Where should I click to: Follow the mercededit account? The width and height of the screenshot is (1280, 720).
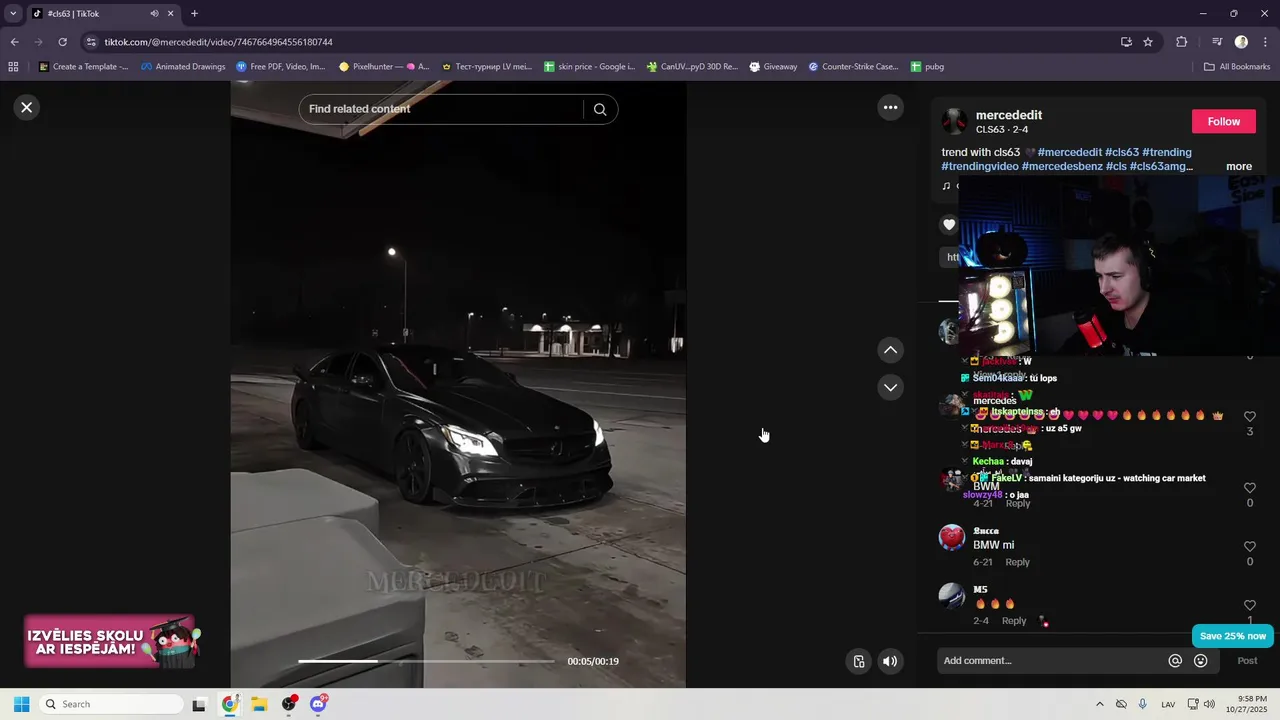coord(1223,121)
